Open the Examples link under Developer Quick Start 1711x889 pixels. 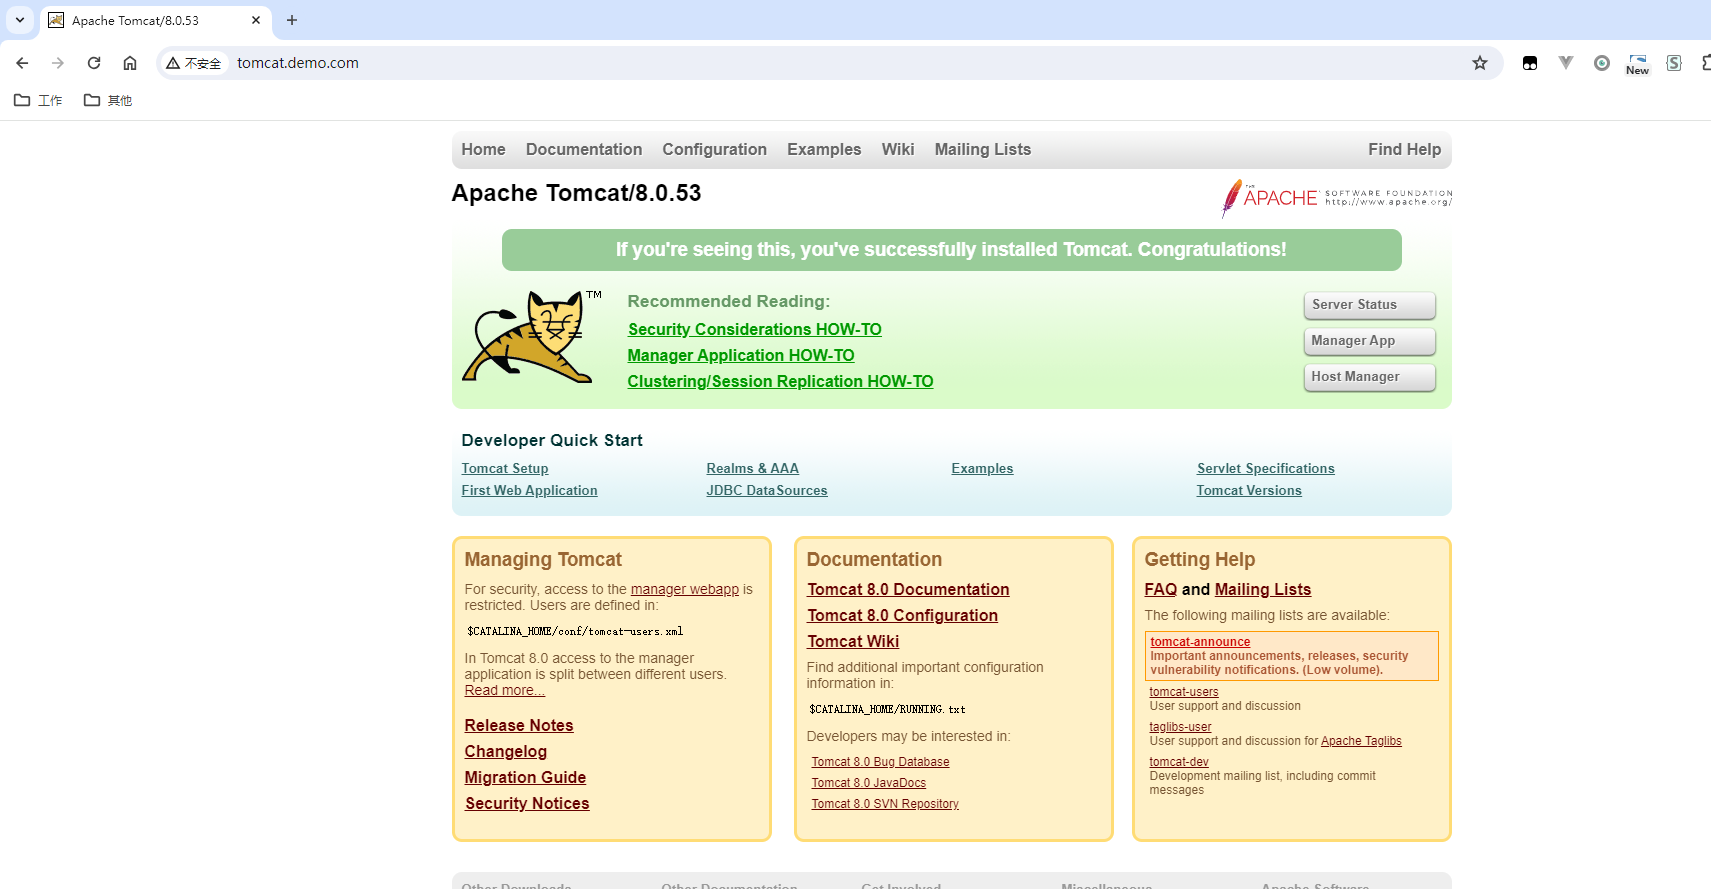point(982,468)
